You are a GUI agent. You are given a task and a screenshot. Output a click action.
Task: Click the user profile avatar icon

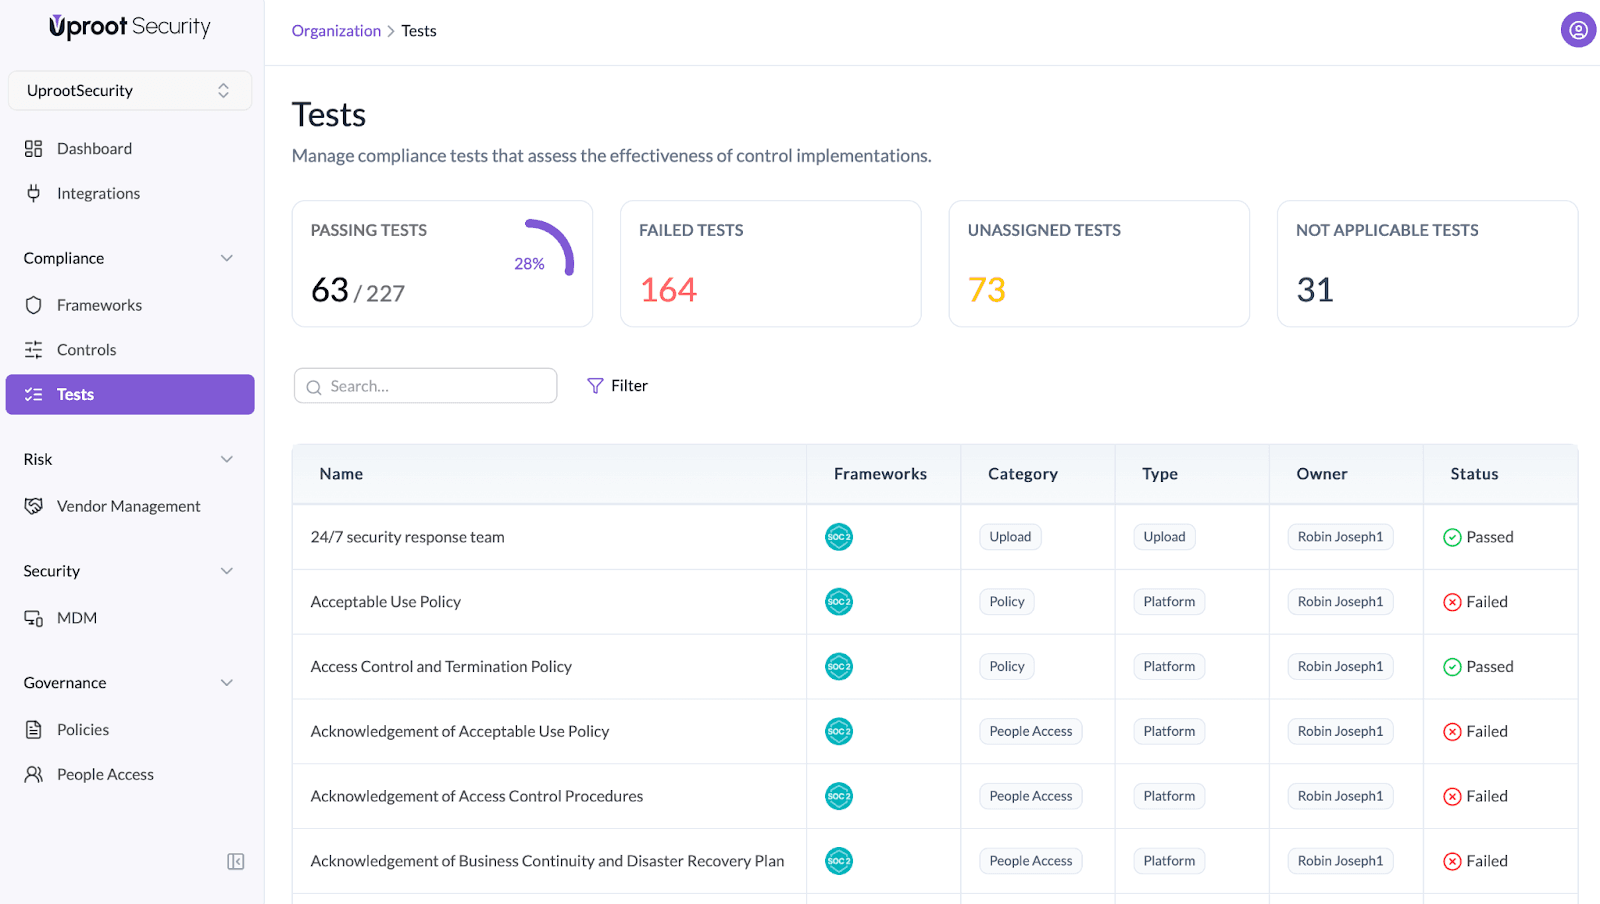point(1577,30)
